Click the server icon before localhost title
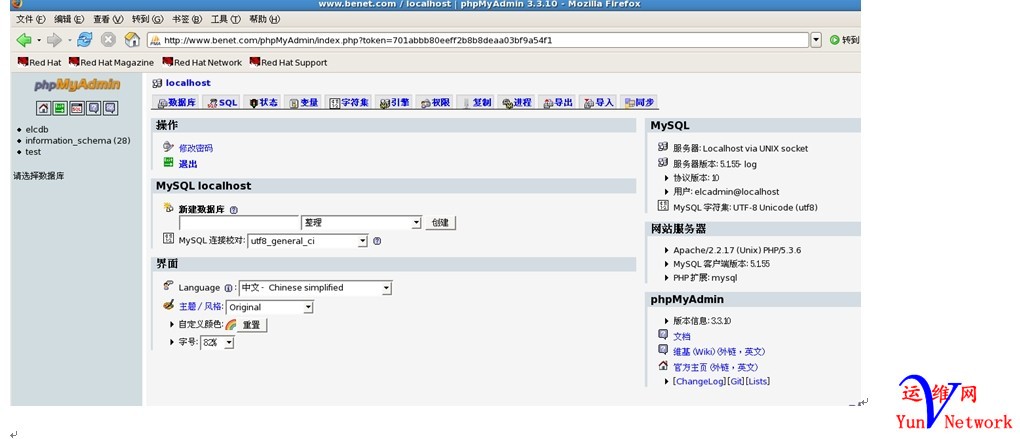This screenshot has width=1020, height=439. coord(157,83)
